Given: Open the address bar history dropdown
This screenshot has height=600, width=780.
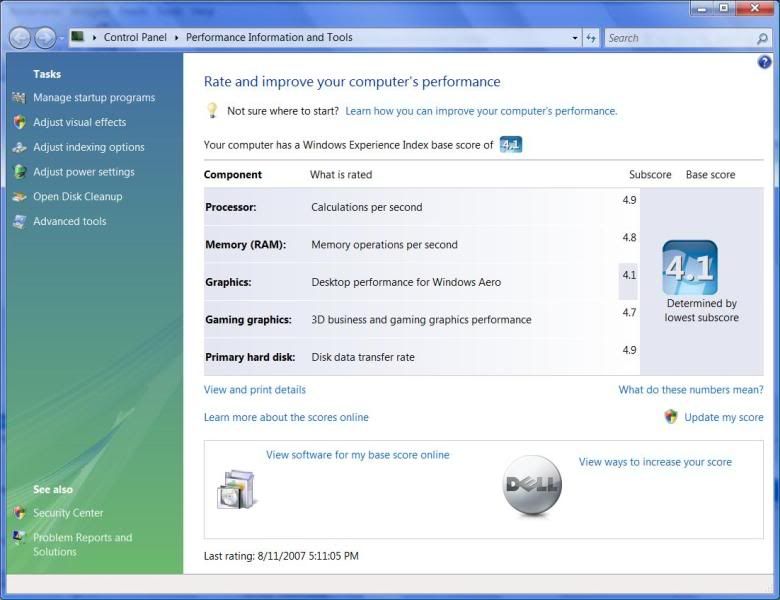Looking at the screenshot, I should pyautogui.click(x=575, y=38).
